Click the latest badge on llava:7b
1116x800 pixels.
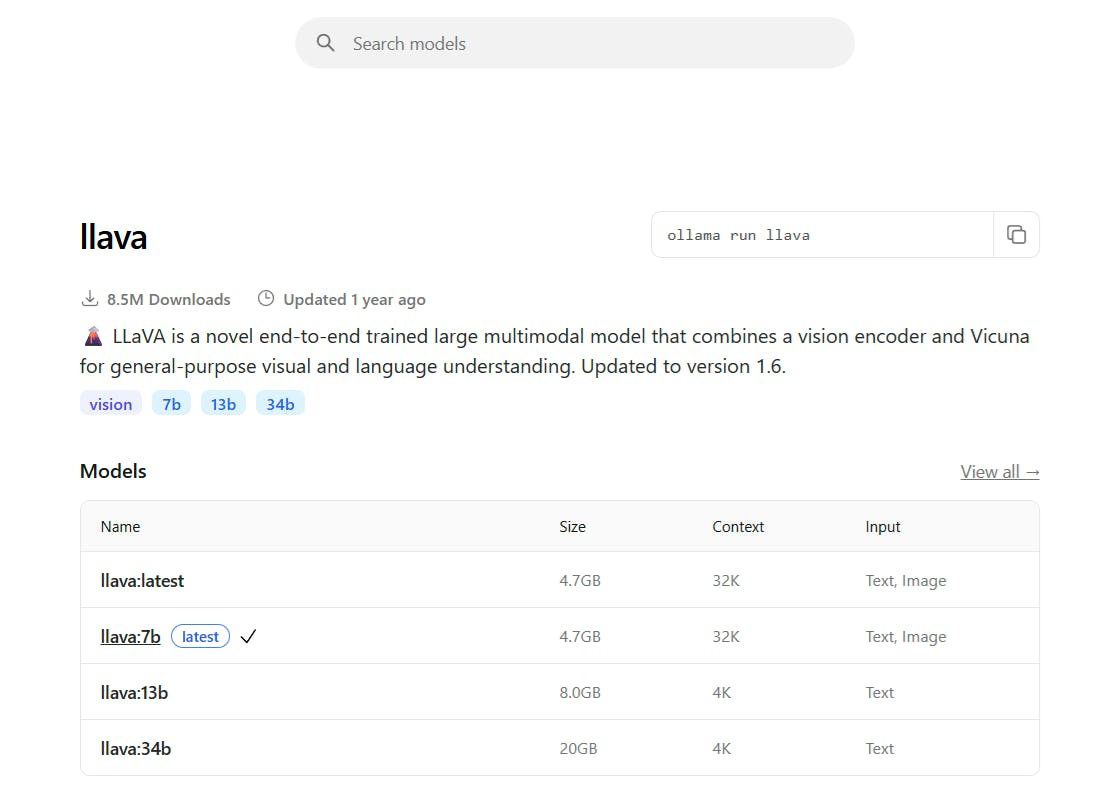point(200,637)
